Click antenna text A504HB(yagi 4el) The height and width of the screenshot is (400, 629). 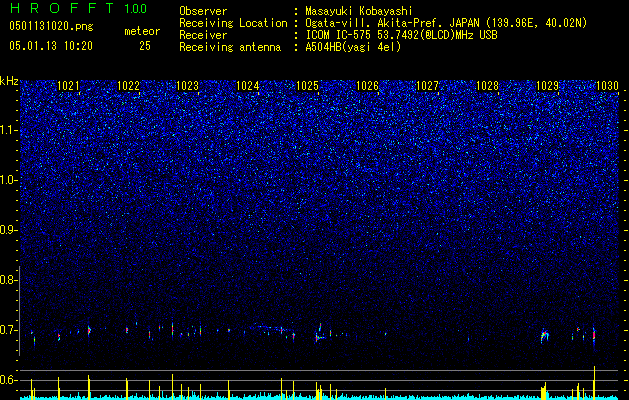click(x=353, y=47)
